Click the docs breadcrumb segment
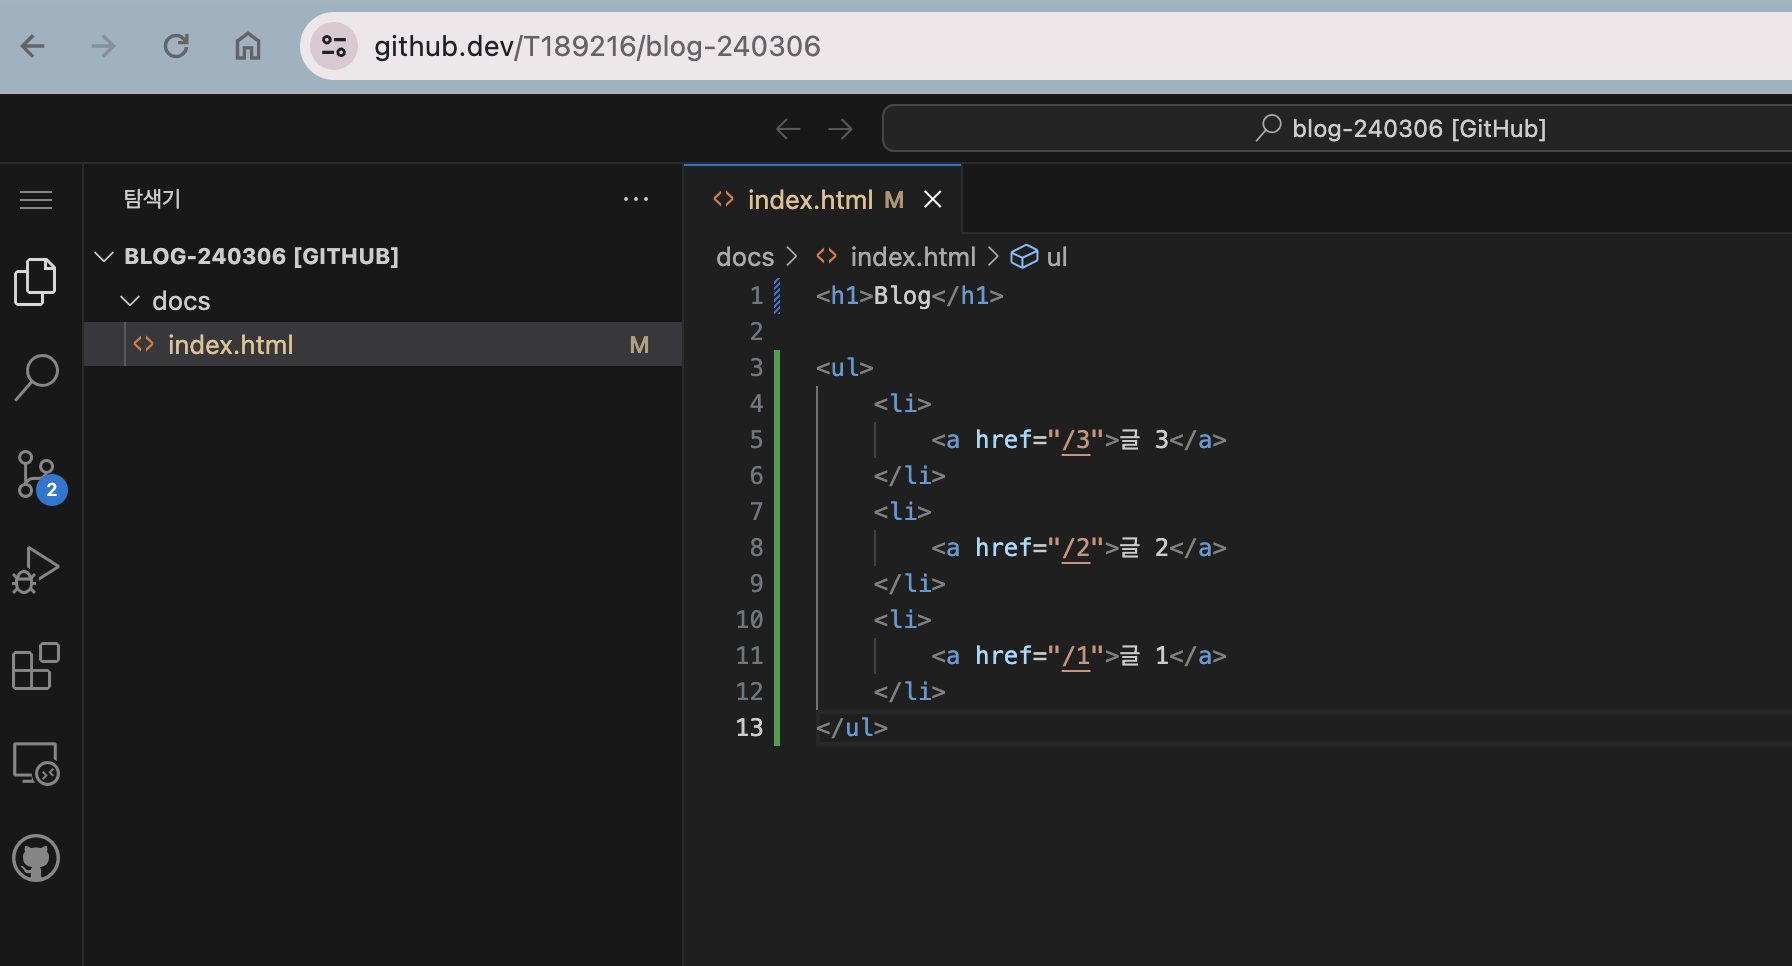 point(745,257)
